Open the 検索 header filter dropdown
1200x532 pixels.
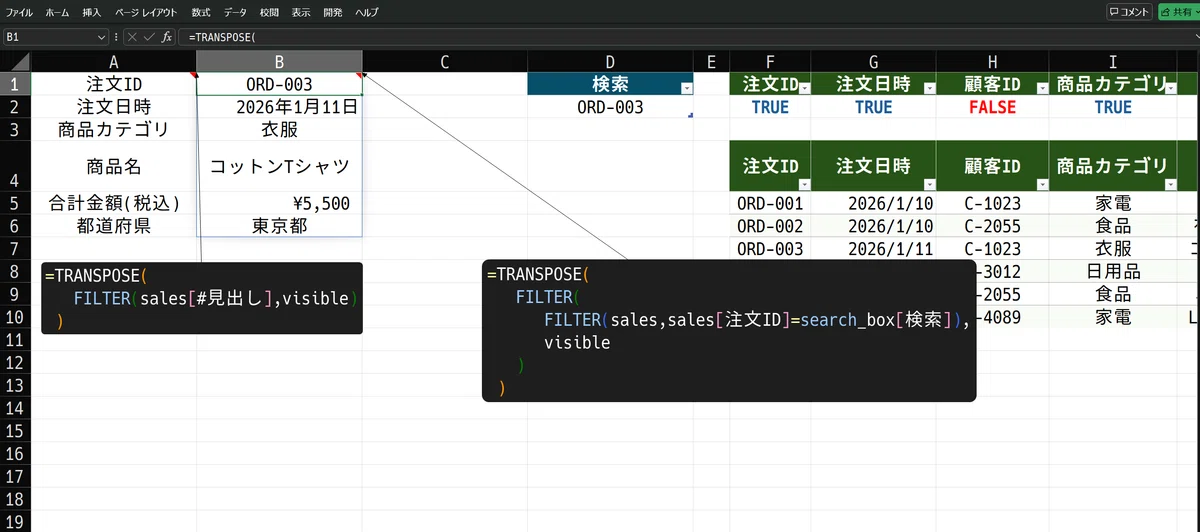[686, 88]
